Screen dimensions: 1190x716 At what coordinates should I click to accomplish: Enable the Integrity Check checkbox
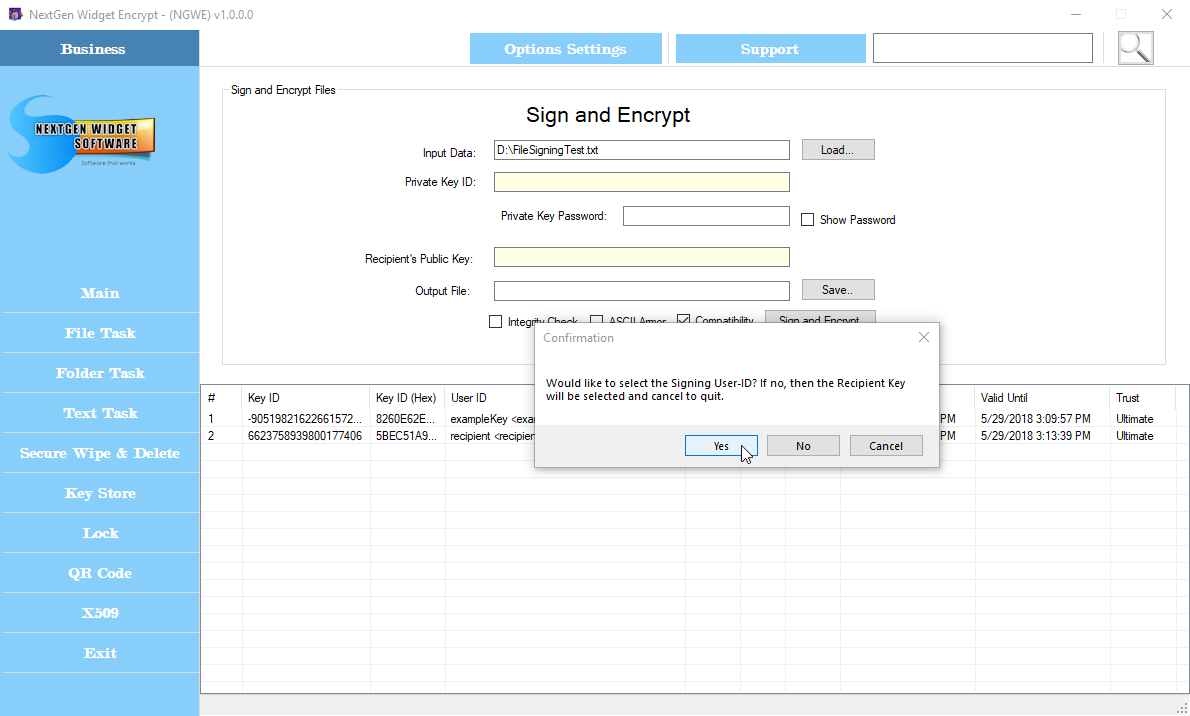496,322
